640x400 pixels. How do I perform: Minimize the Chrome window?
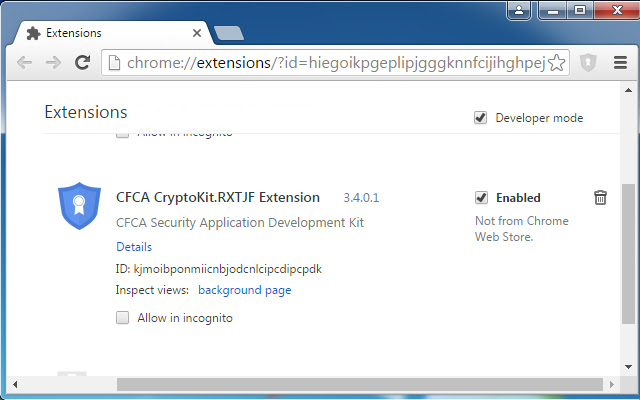553,10
